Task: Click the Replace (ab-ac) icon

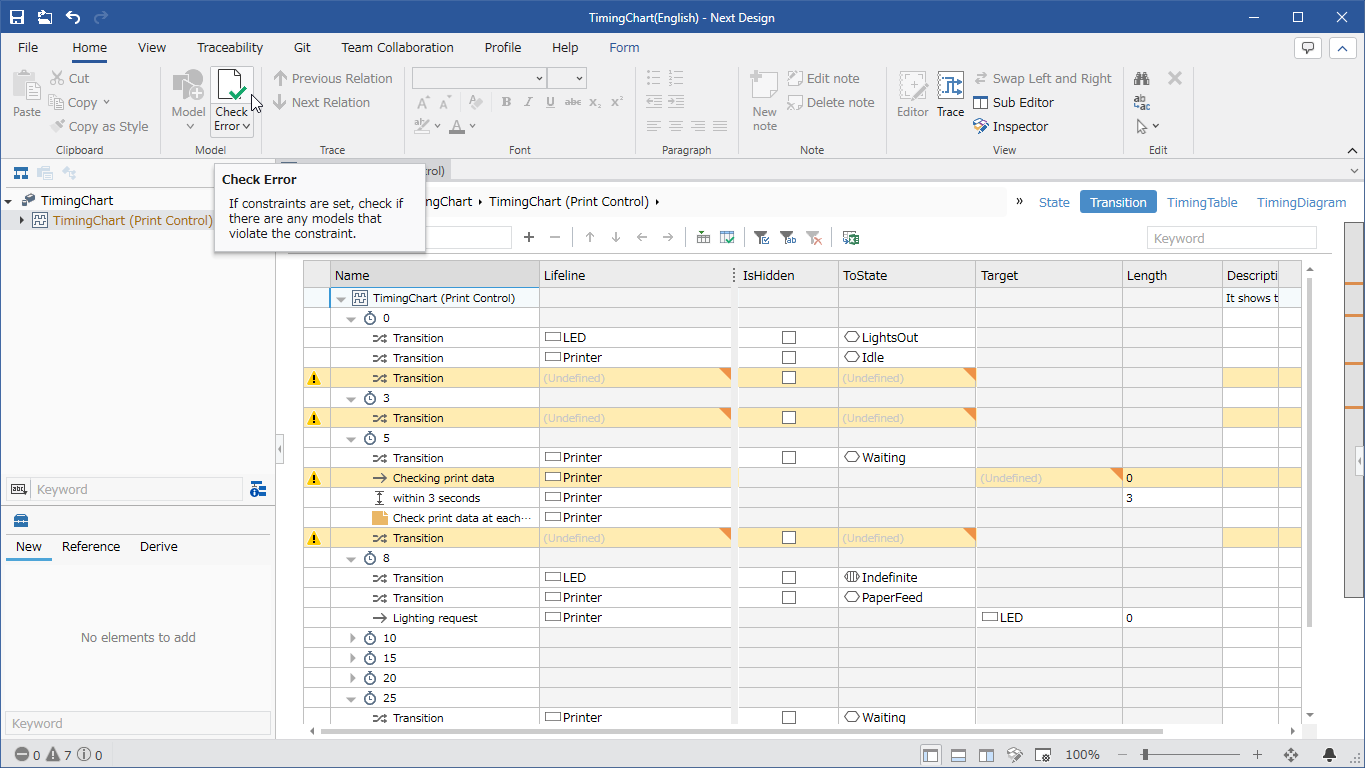Action: click(x=1142, y=102)
